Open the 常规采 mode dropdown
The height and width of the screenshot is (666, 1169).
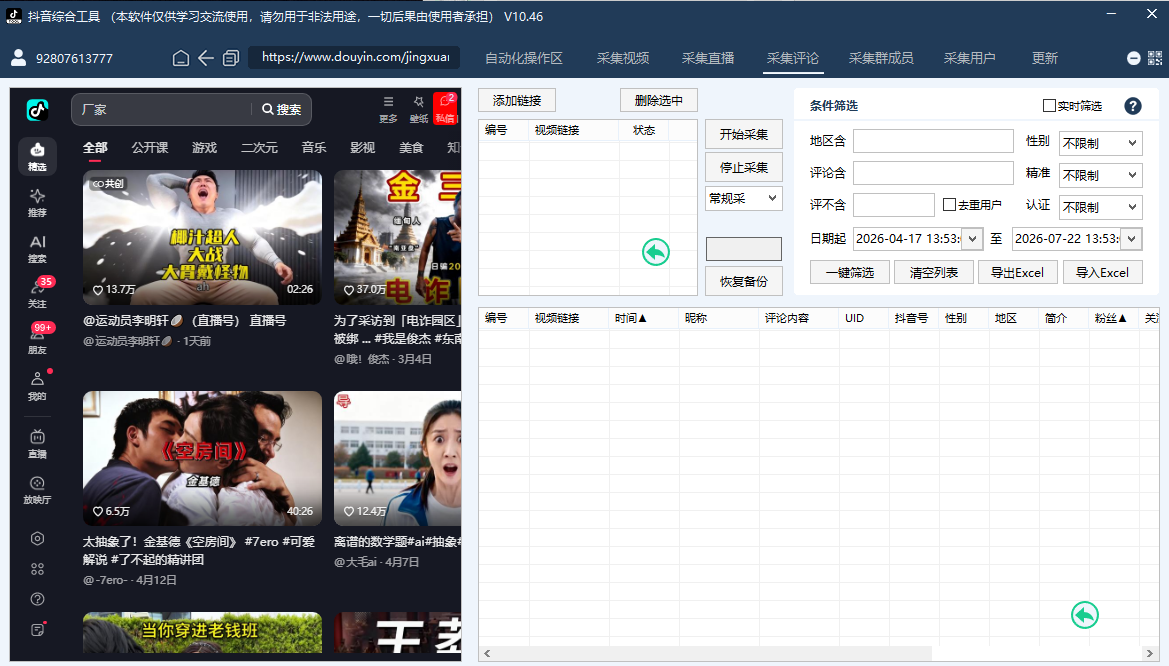(743, 198)
